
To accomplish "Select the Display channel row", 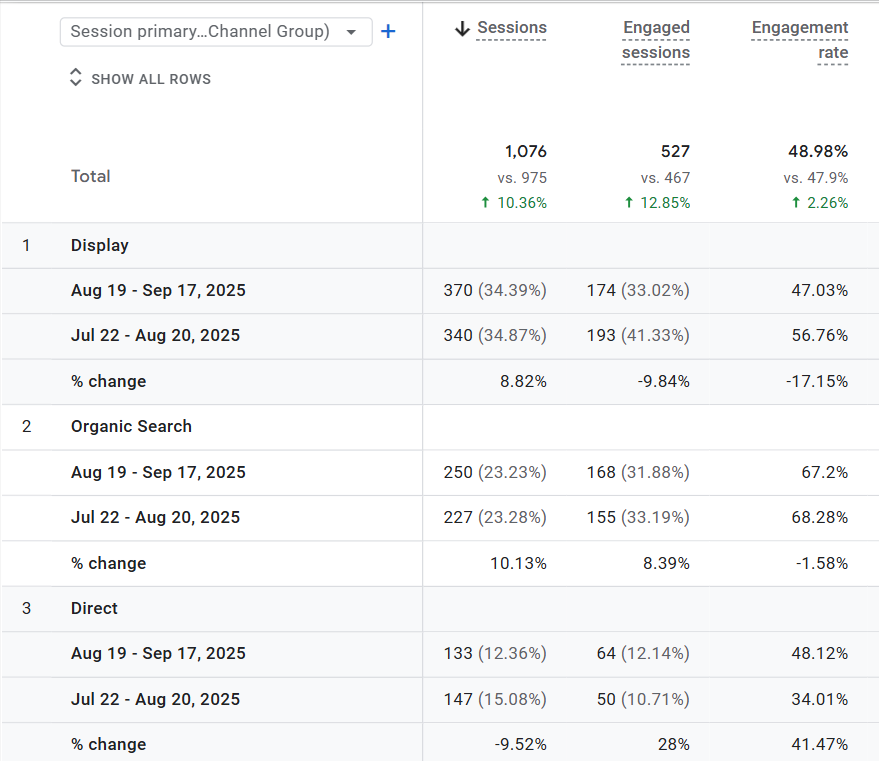I will coord(100,245).
